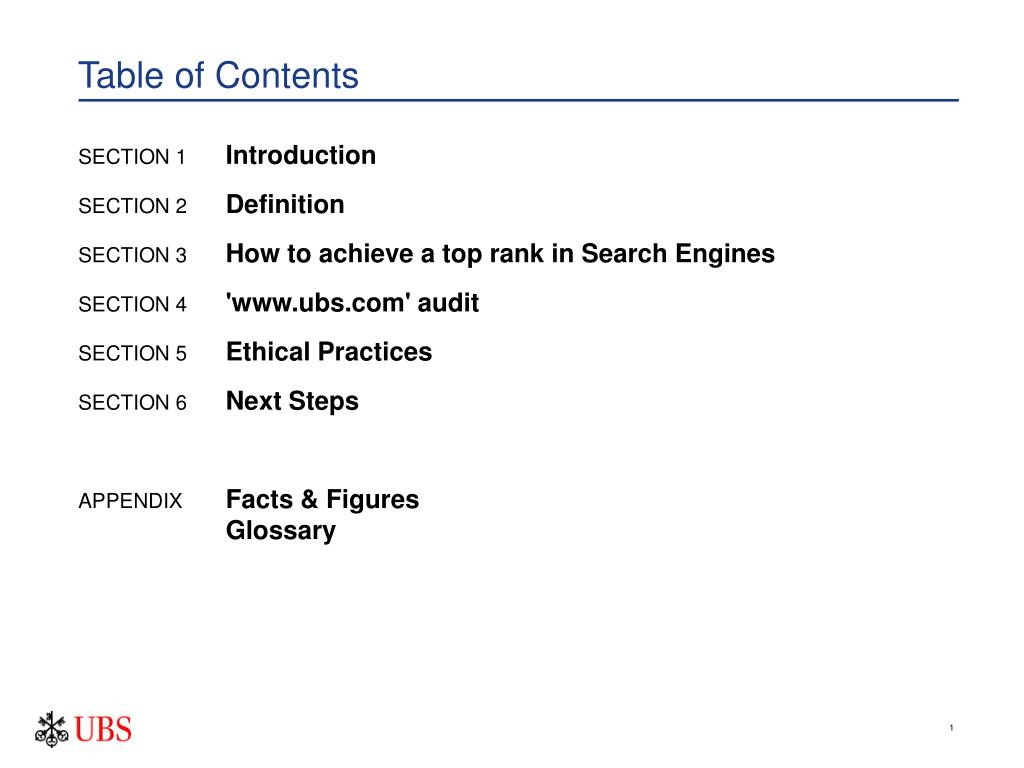The height and width of the screenshot is (768, 1024).
Task: Open the Facts & Figures appendix entry
Action: 322,500
